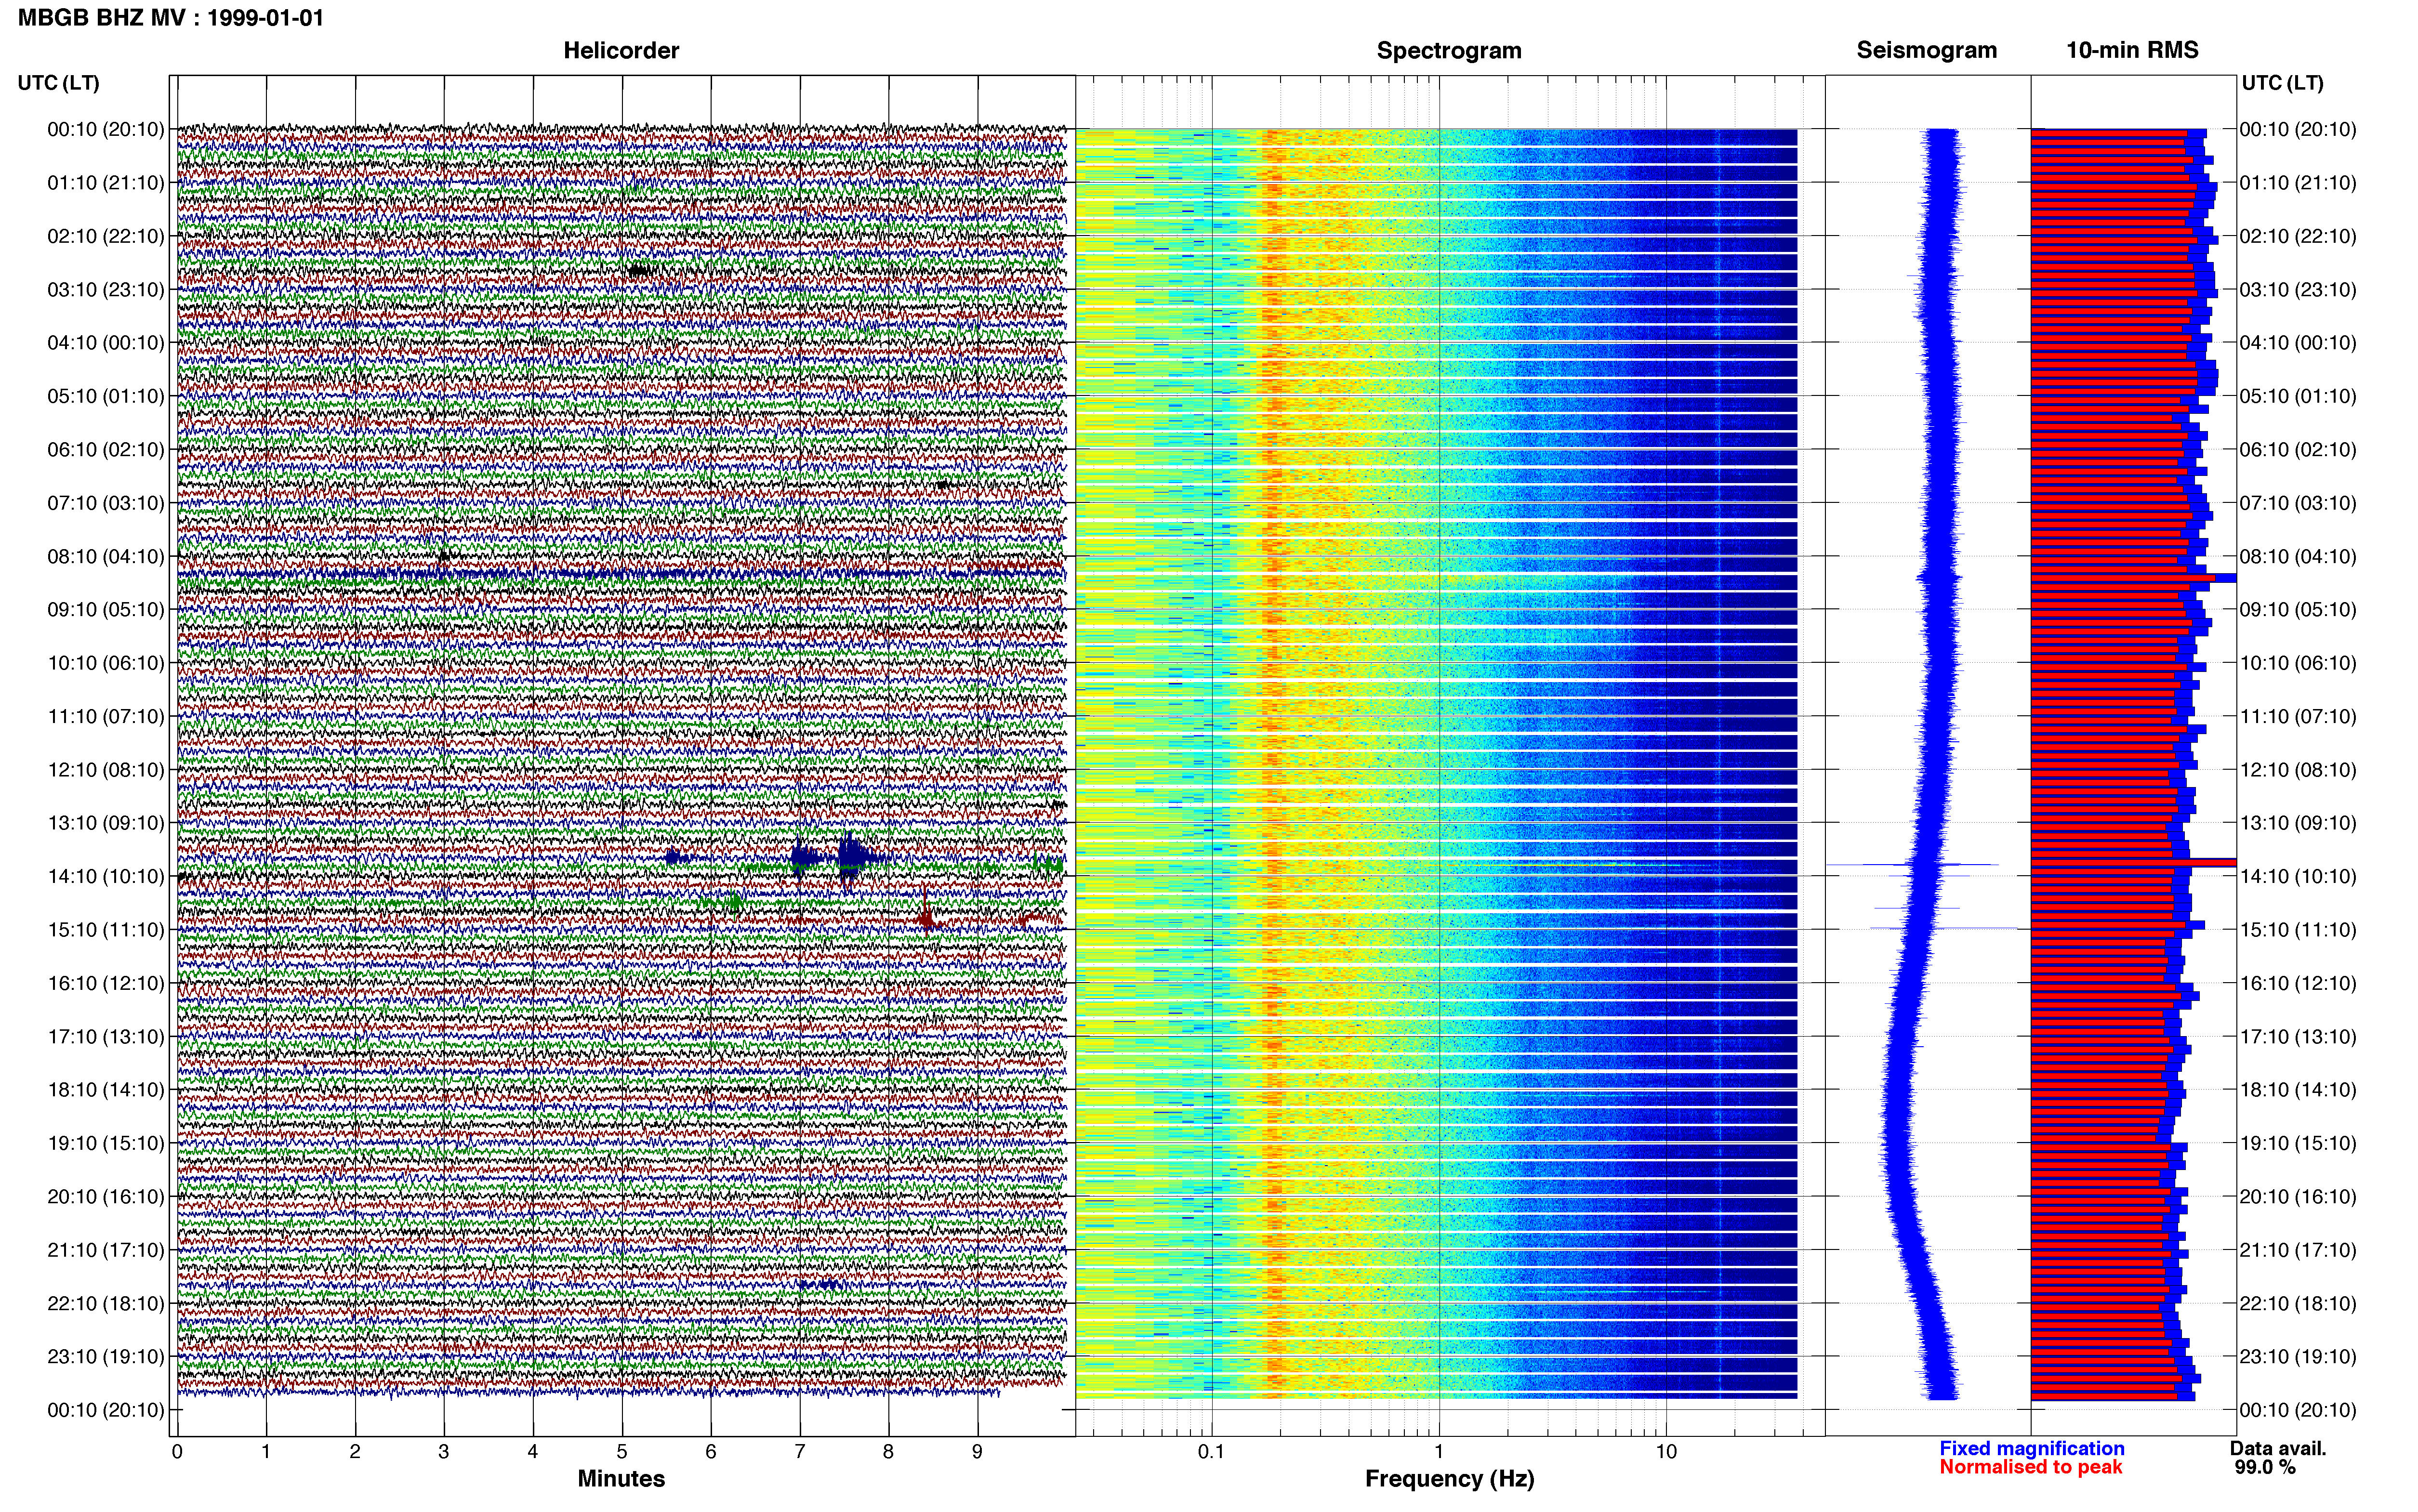Click the seismogram spike near 14:00
This screenshot has height=1512, width=2418.
click(x=1913, y=864)
